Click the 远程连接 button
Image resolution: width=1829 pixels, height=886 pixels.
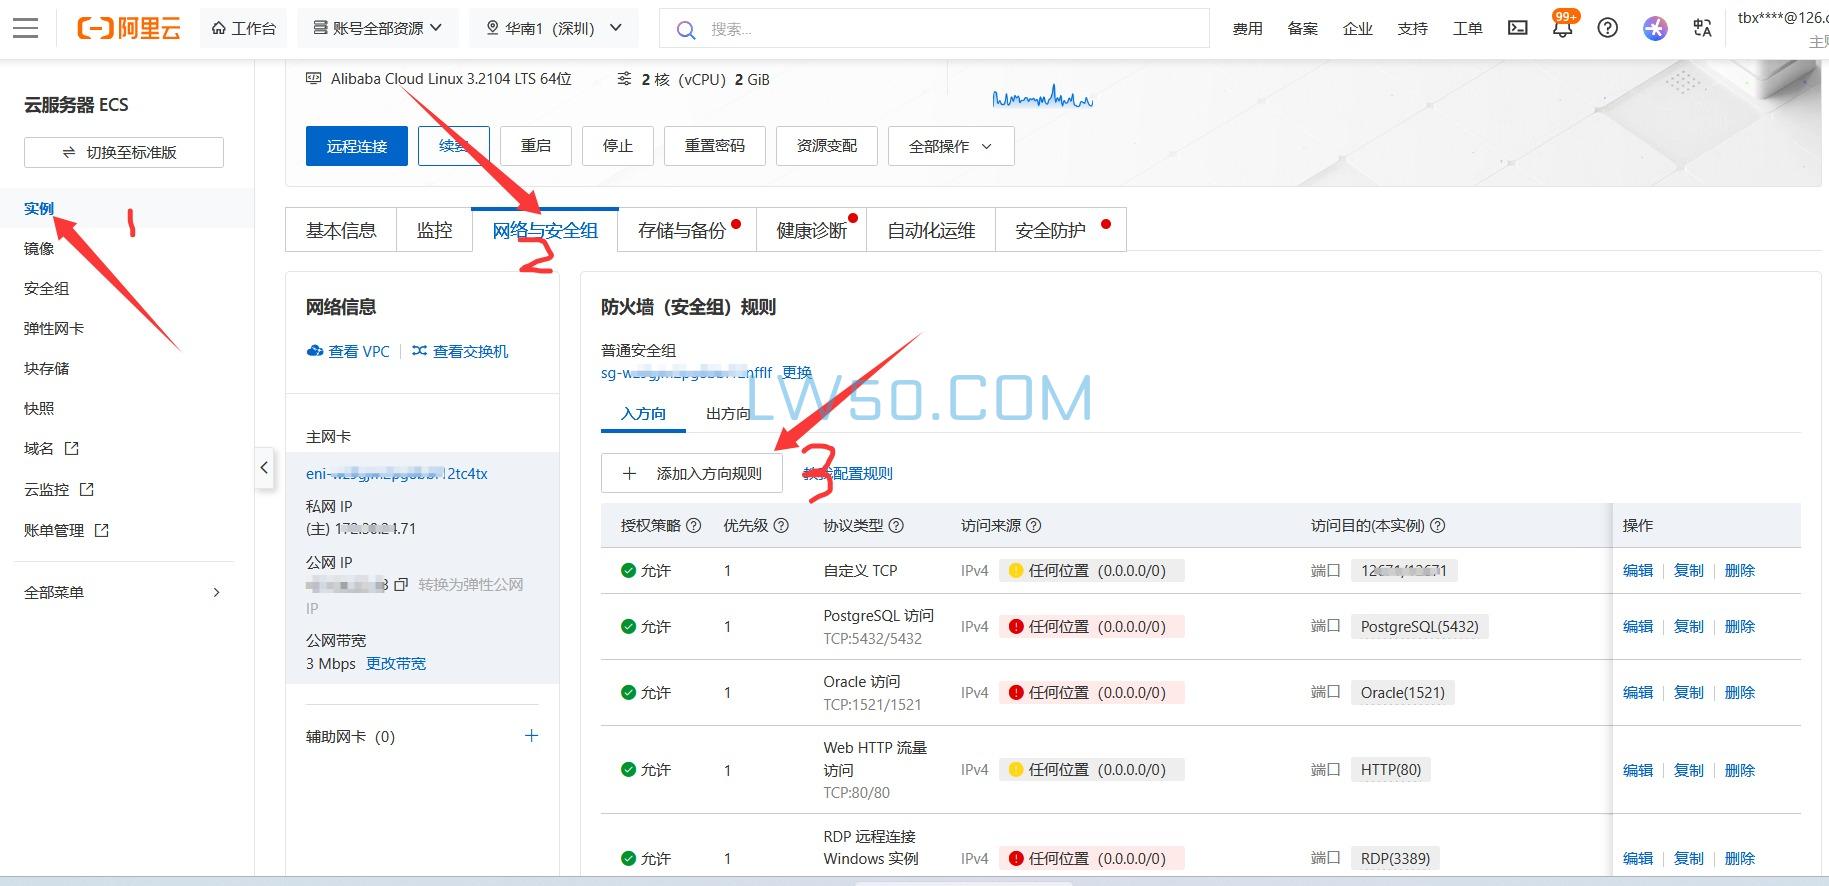coord(356,146)
